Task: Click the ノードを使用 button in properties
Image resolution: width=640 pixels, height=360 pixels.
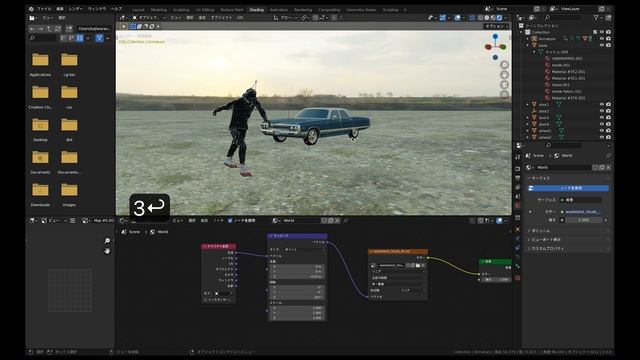Action: [x=569, y=188]
